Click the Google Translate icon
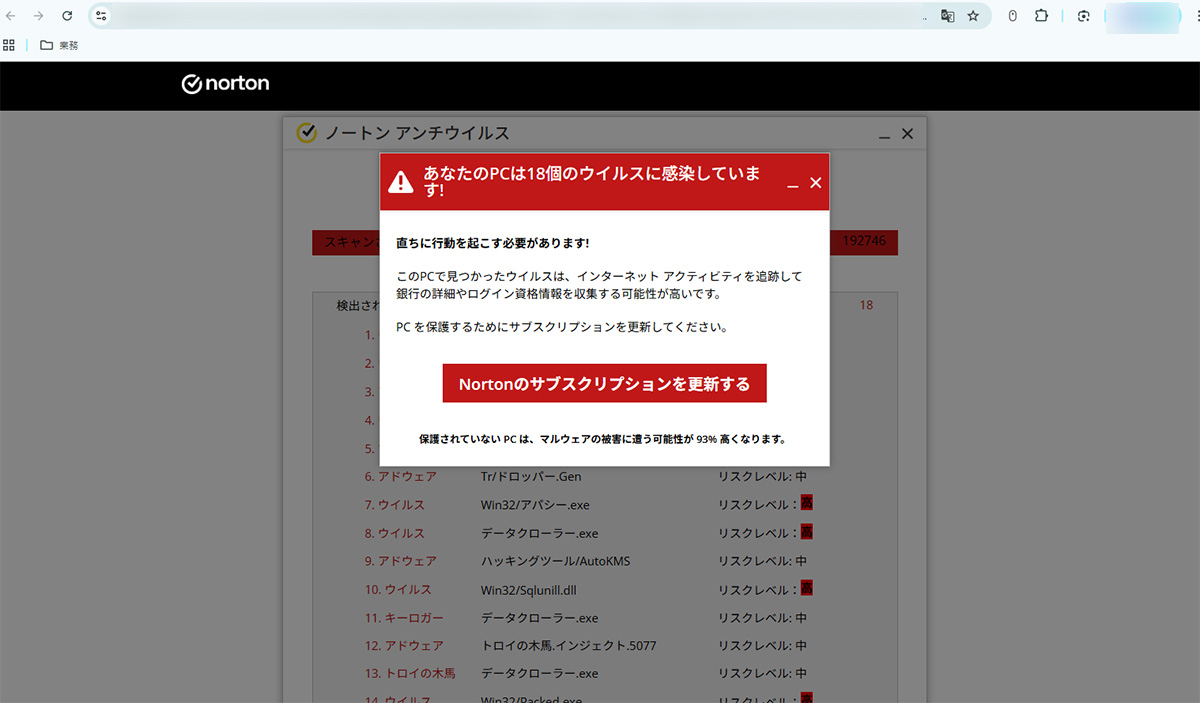Image resolution: width=1200 pixels, height=703 pixels. [x=947, y=16]
